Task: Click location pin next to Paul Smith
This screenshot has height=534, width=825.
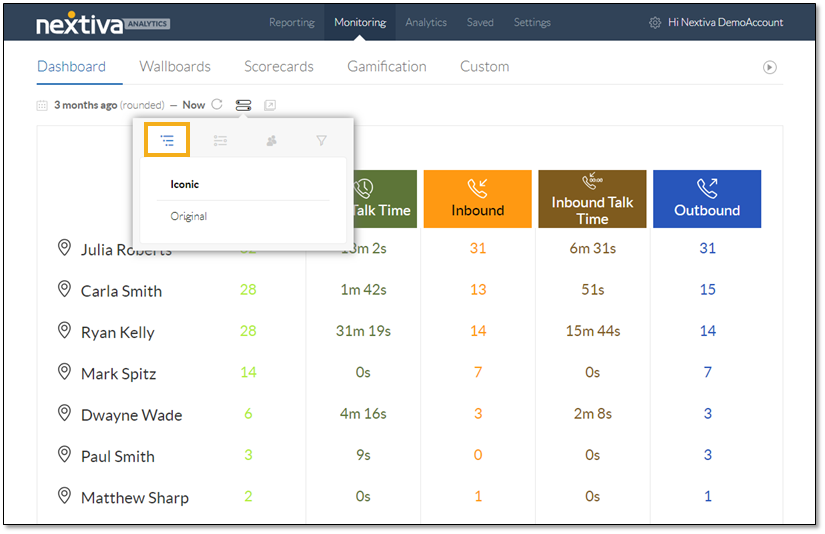Action: pos(64,454)
